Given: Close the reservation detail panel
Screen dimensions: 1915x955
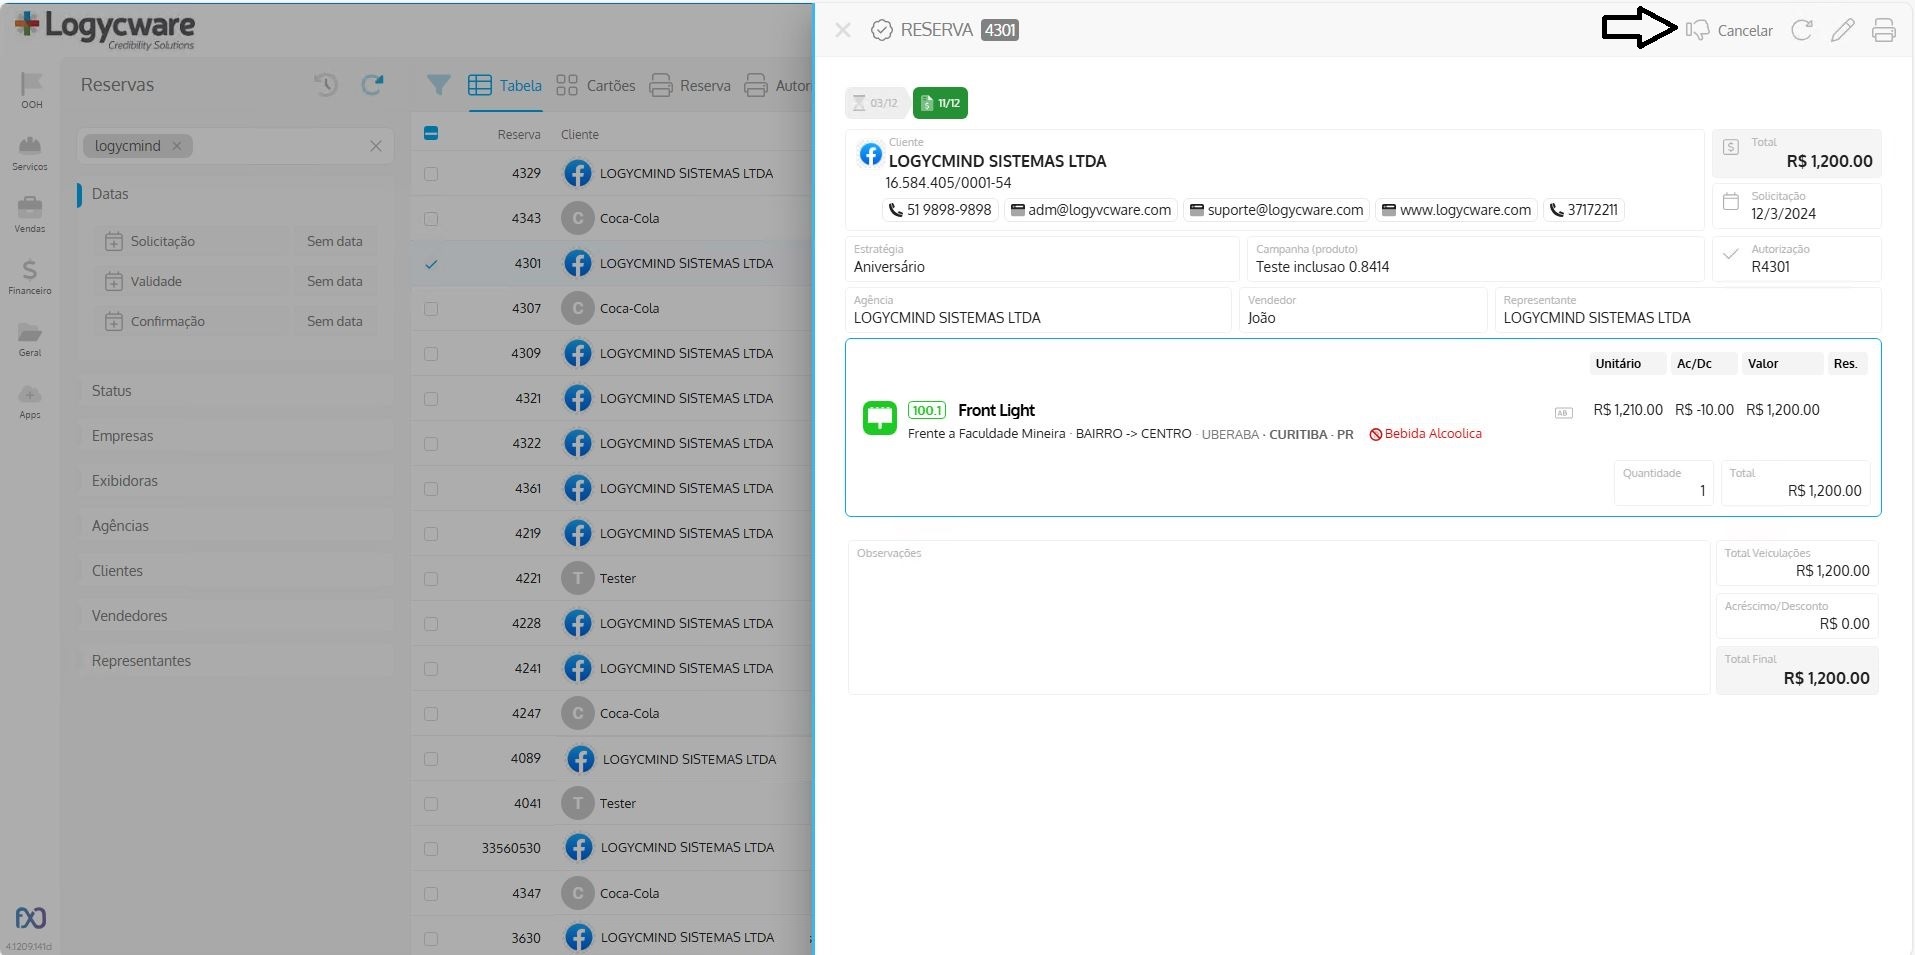Looking at the screenshot, I should (843, 30).
